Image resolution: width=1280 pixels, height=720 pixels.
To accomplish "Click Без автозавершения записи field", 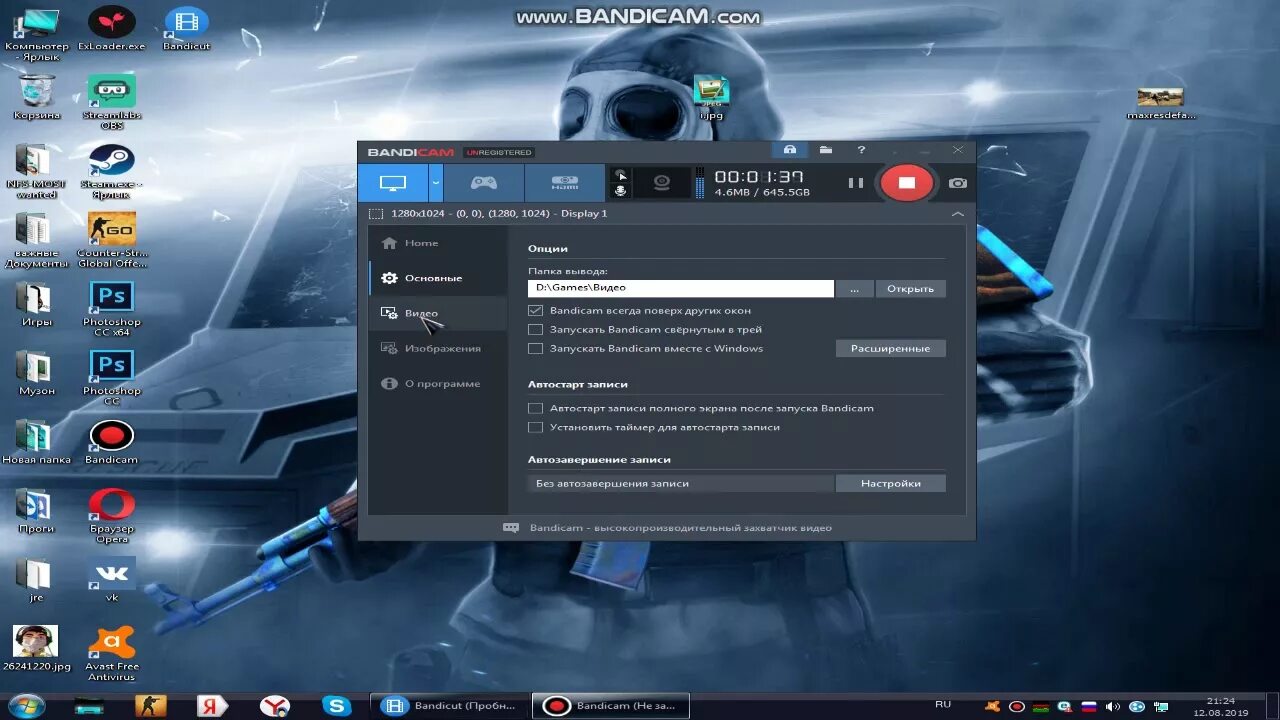I will click(681, 483).
